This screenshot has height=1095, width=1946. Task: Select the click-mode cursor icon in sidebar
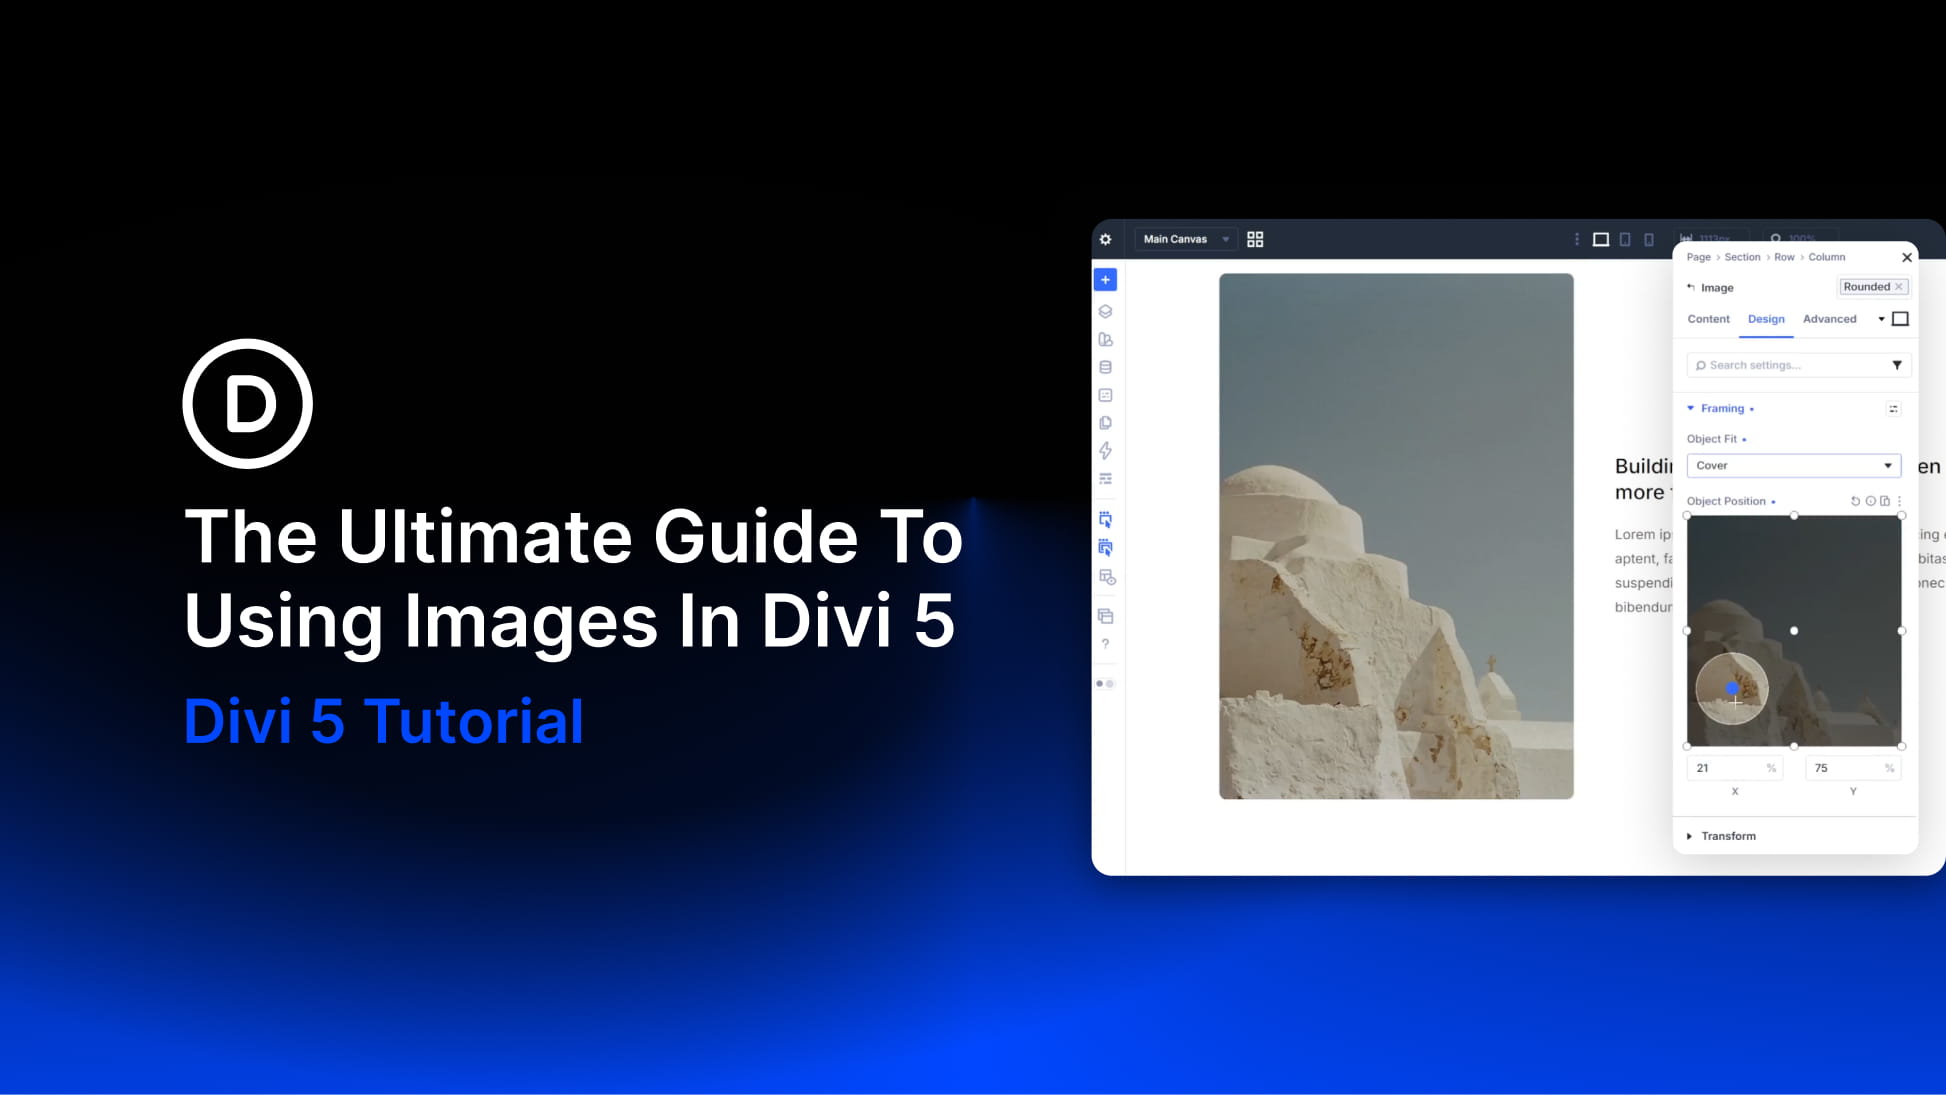pyautogui.click(x=1105, y=519)
